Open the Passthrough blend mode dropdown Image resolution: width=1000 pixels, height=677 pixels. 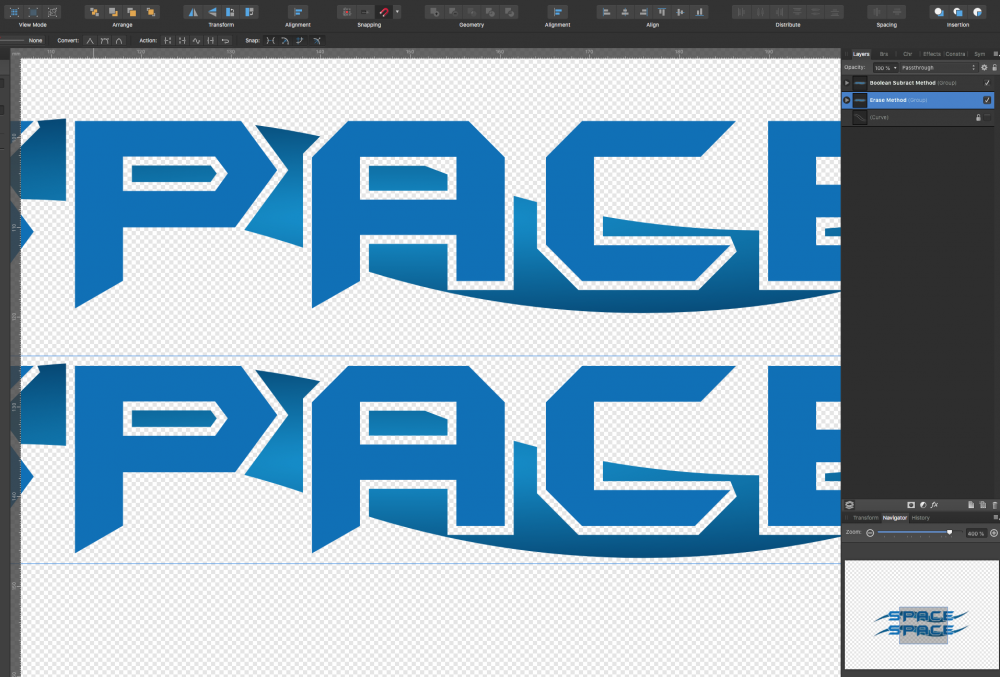click(938, 68)
